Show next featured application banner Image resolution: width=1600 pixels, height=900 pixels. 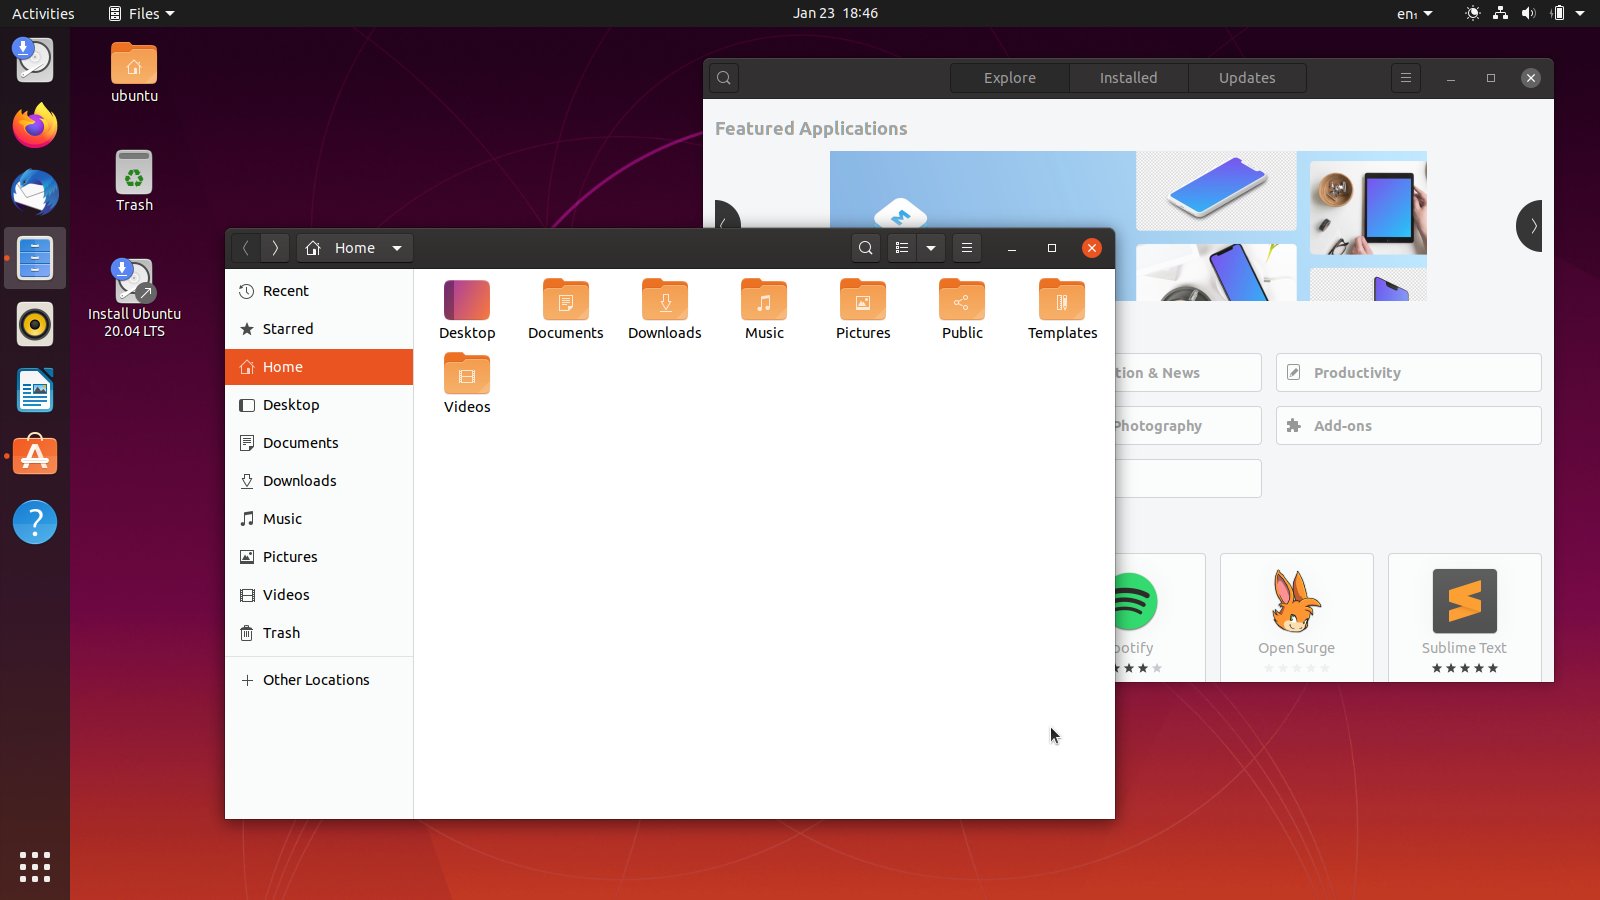click(1530, 226)
